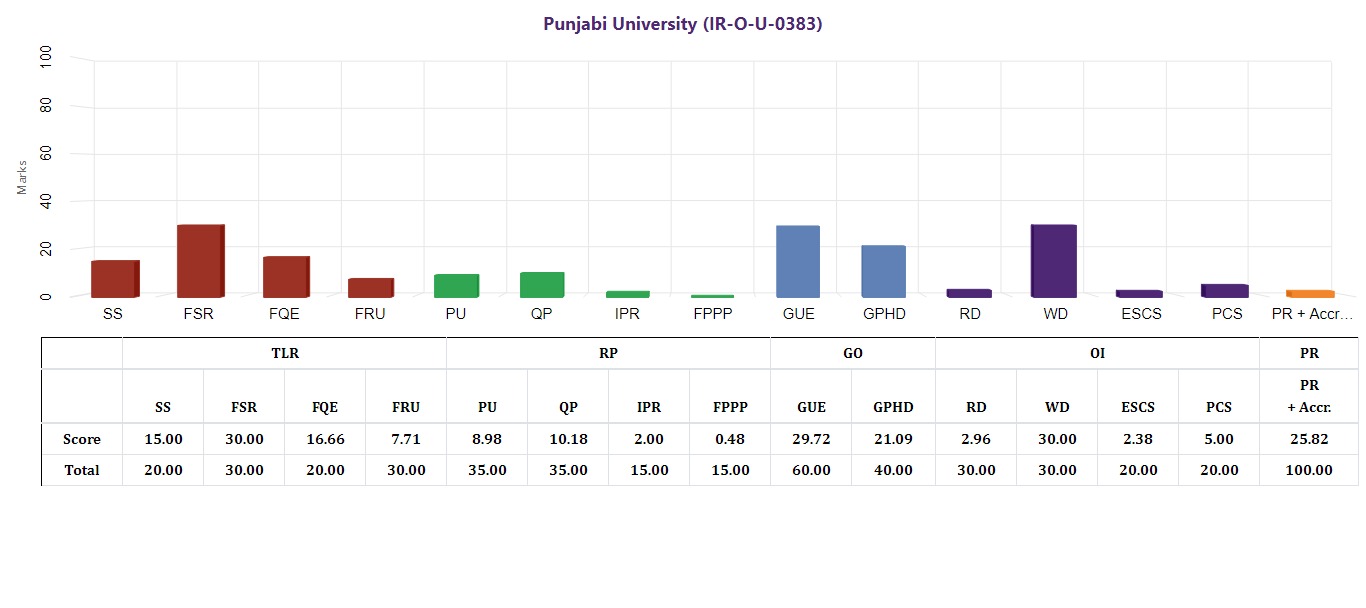Click the GO group header in the table
This screenshot has height=608, width=1366.
(x=853, y=353)
